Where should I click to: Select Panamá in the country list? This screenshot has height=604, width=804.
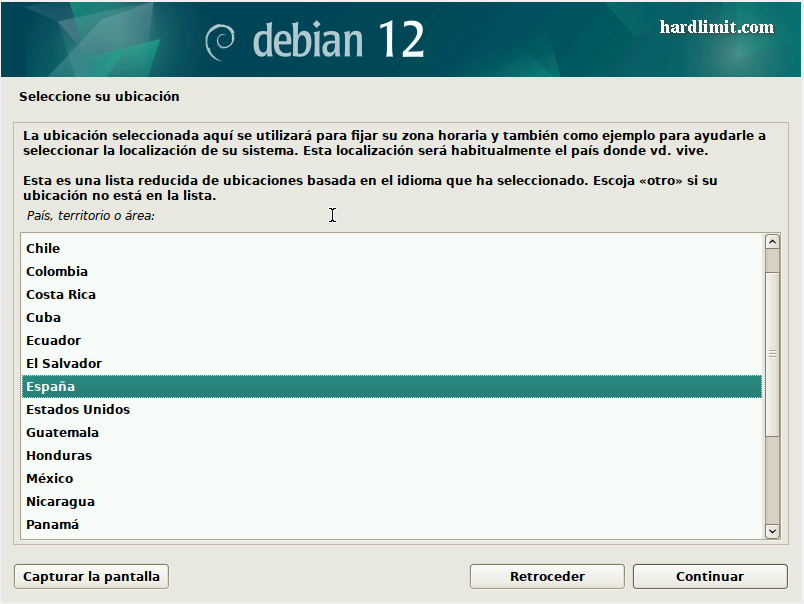pos(53,524)
